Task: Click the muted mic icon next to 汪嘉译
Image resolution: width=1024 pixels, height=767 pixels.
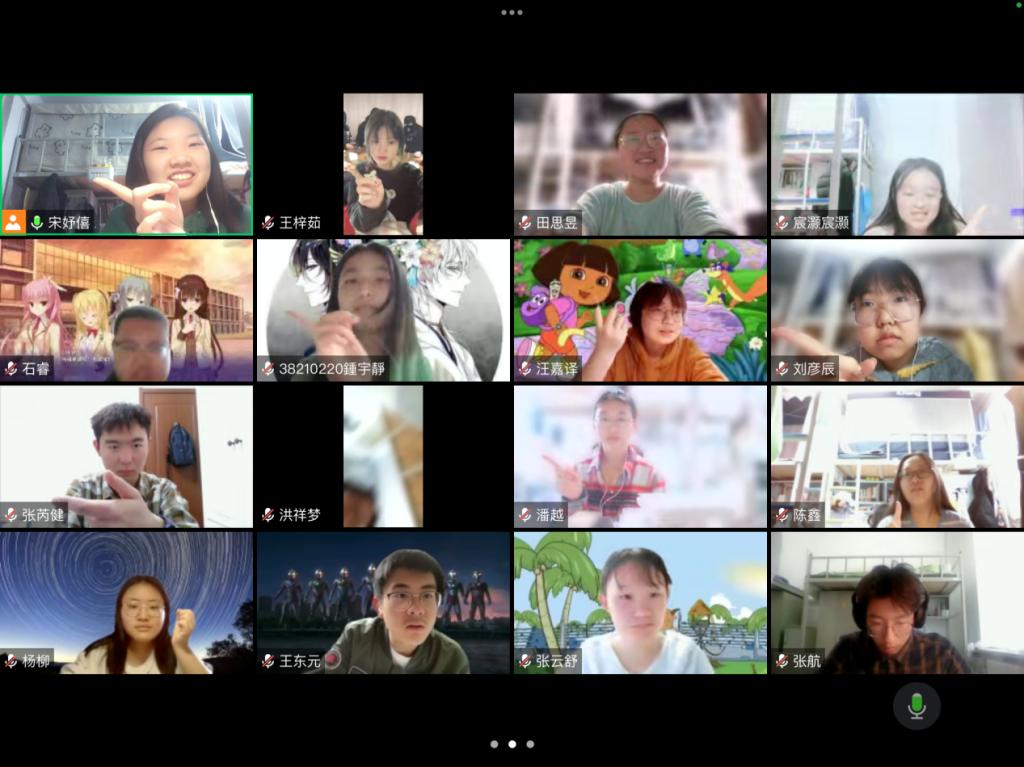Action: click(x=525, y=369)
